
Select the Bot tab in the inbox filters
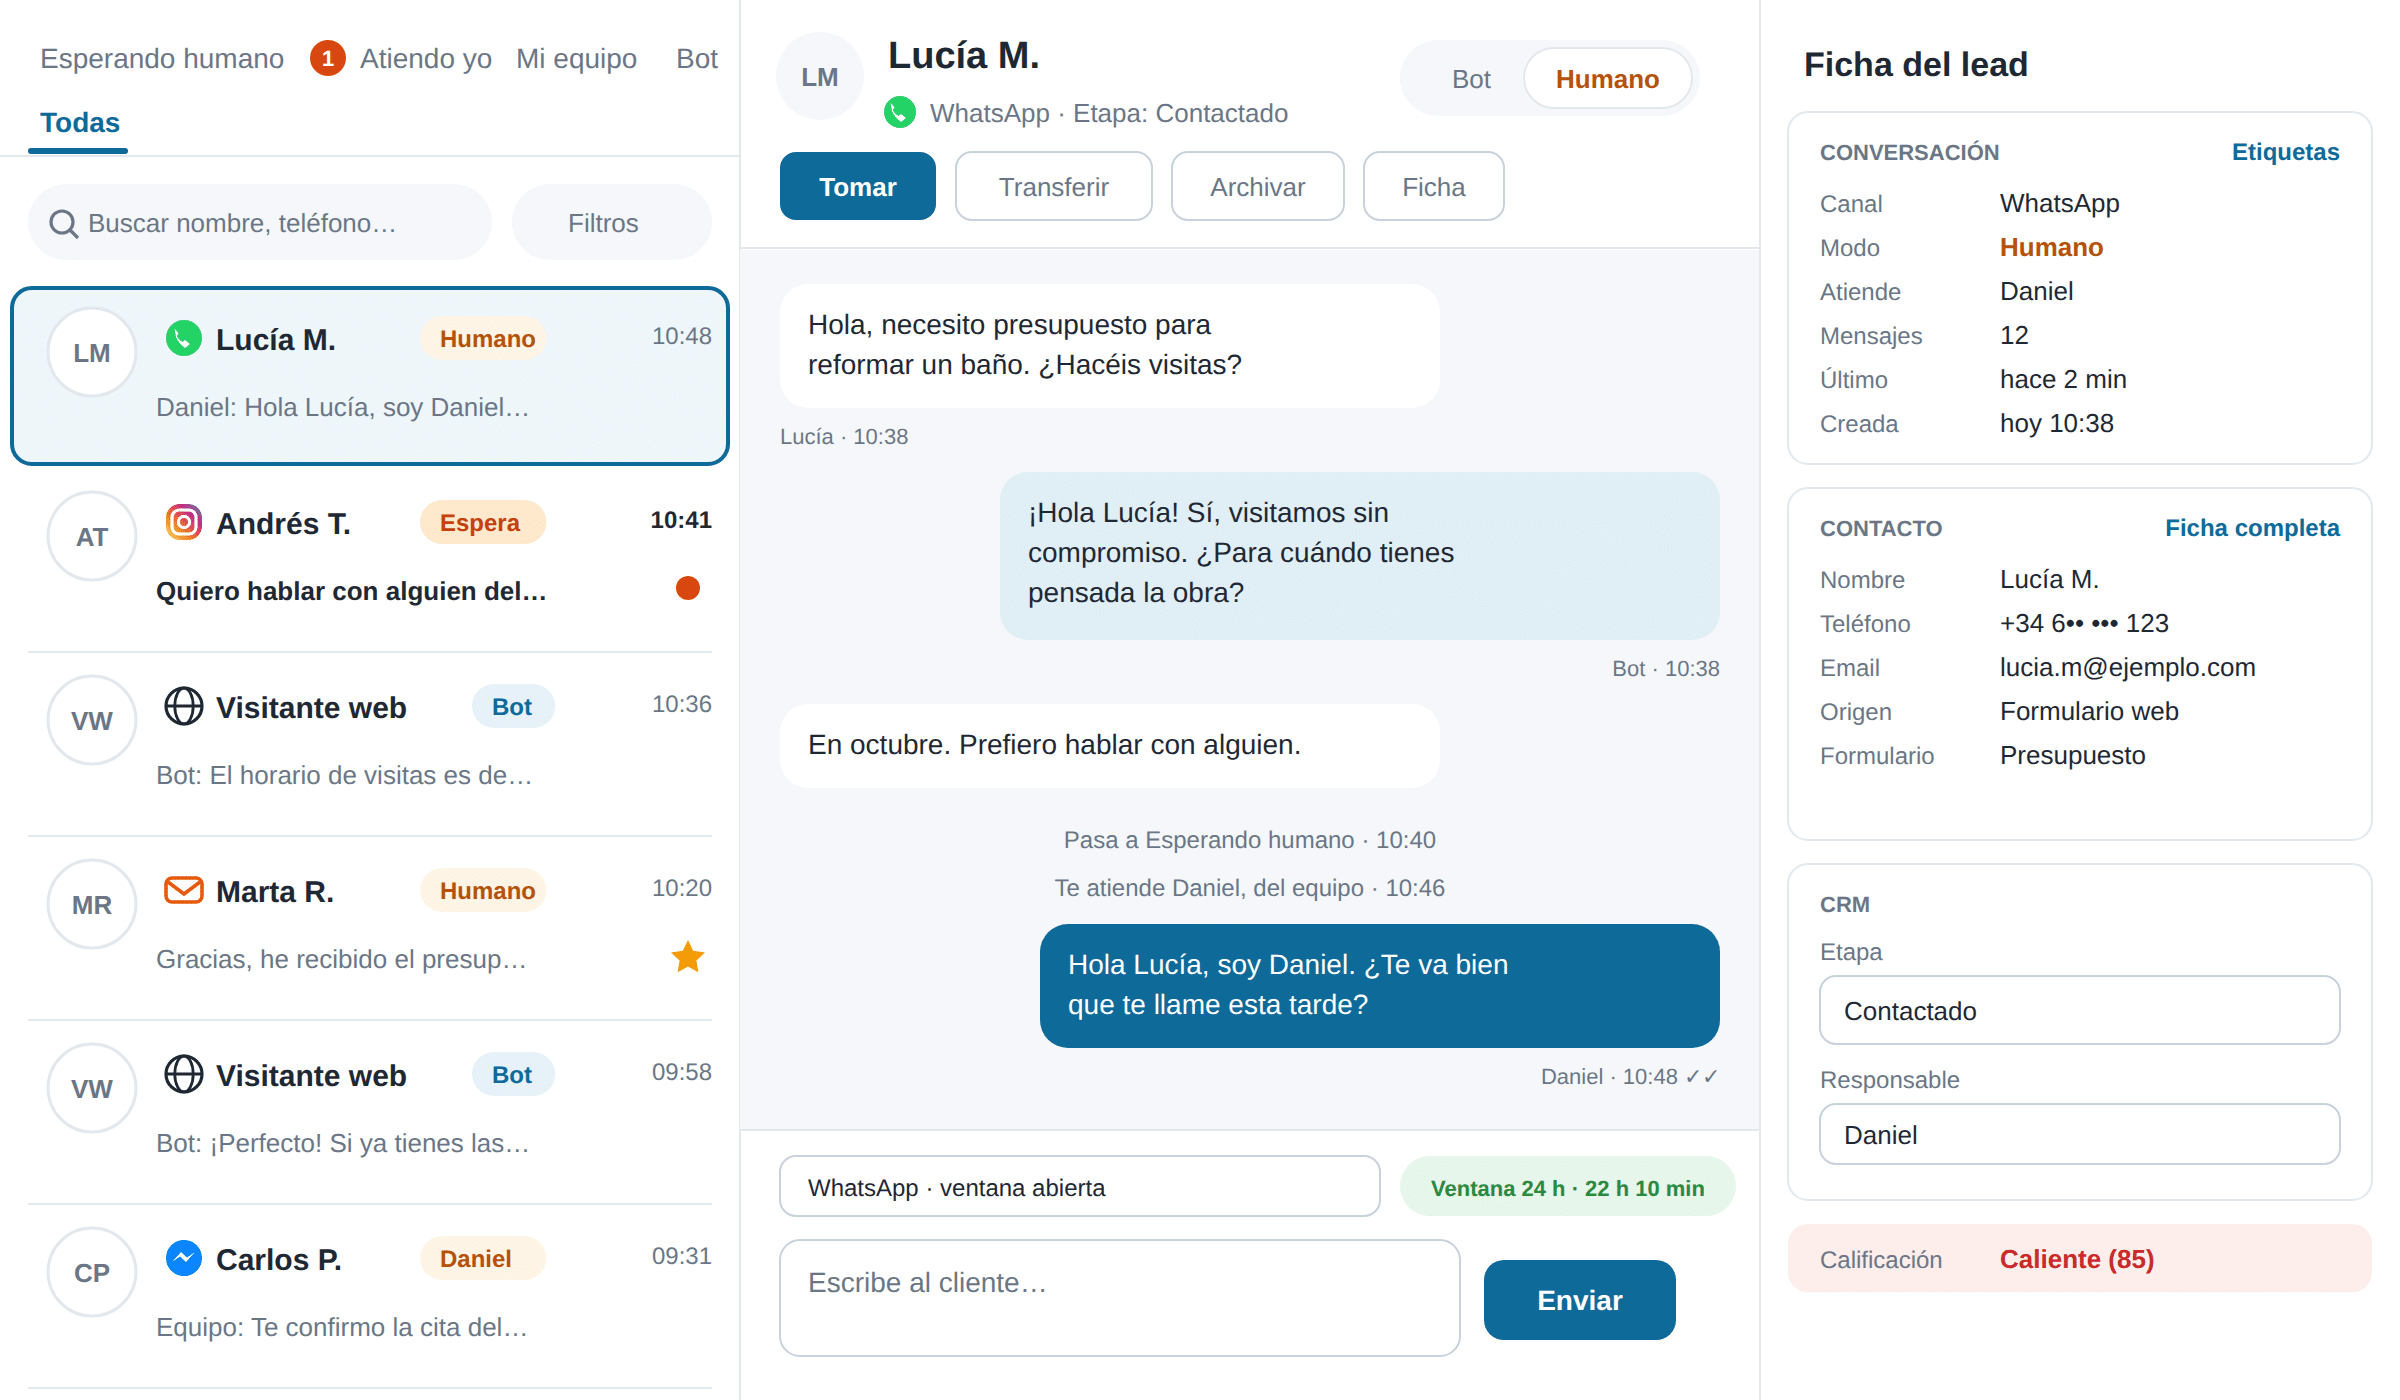click(697, 59)
